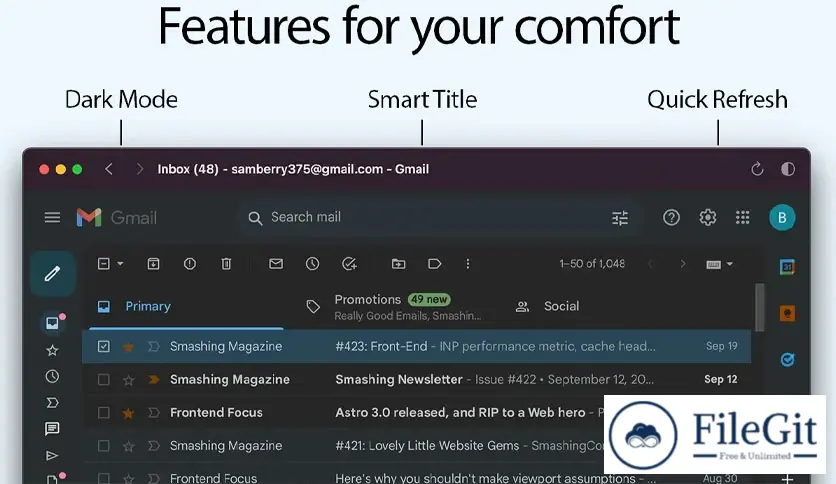Open the Google Keep side panel icon

pos(787,313)
